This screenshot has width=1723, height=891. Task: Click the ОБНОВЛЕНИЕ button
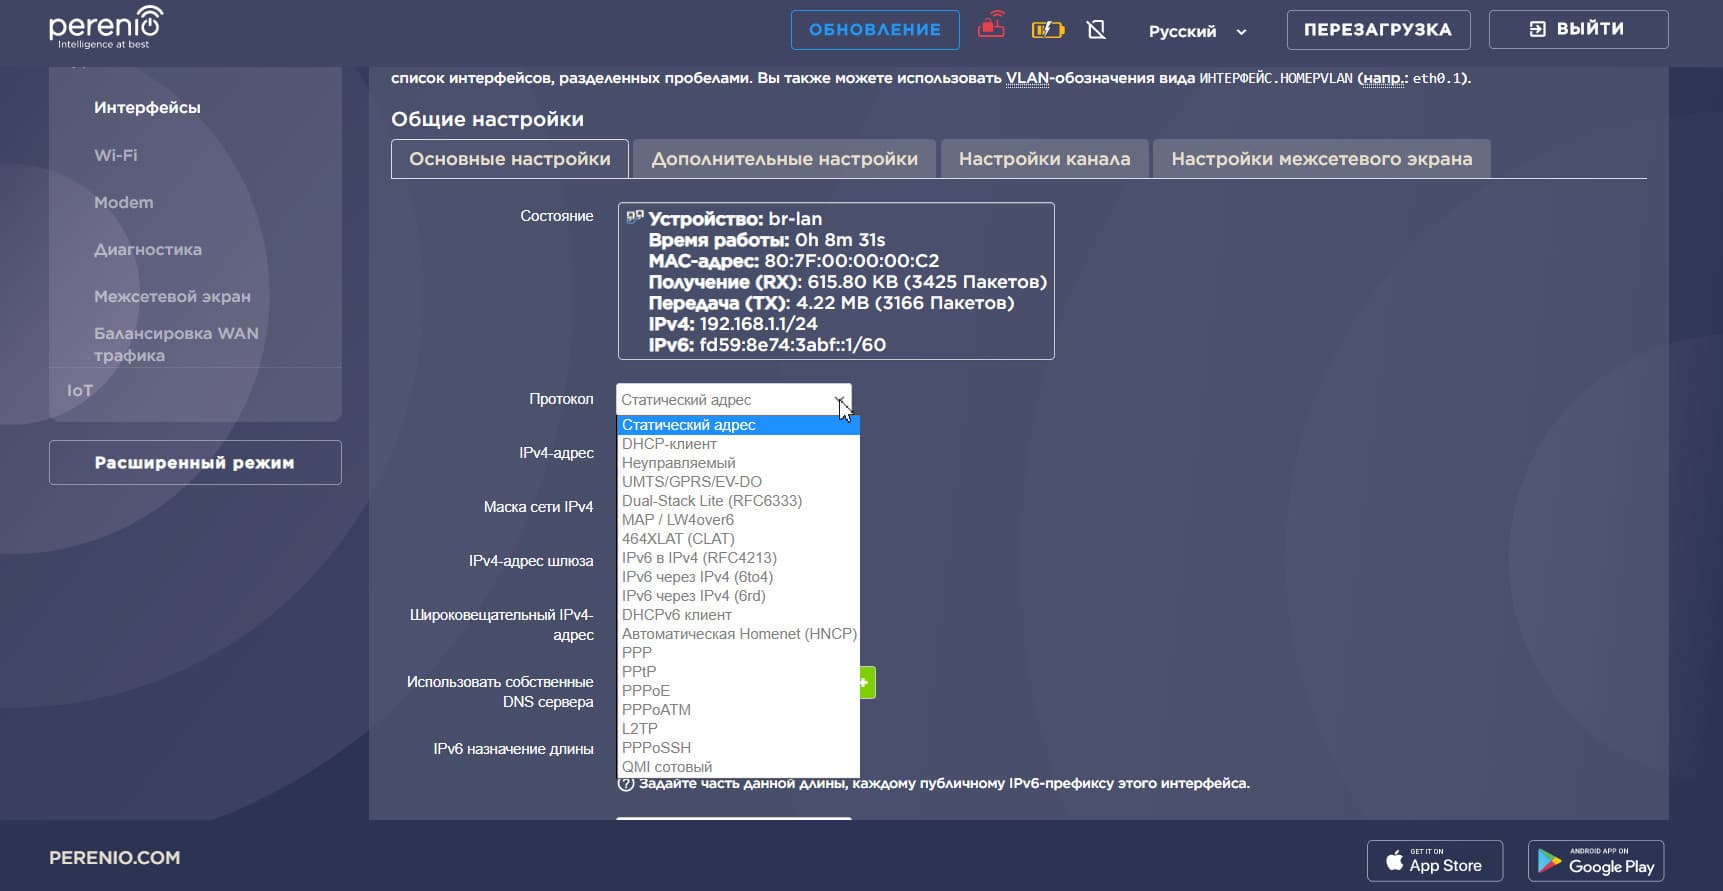(875, 30)
